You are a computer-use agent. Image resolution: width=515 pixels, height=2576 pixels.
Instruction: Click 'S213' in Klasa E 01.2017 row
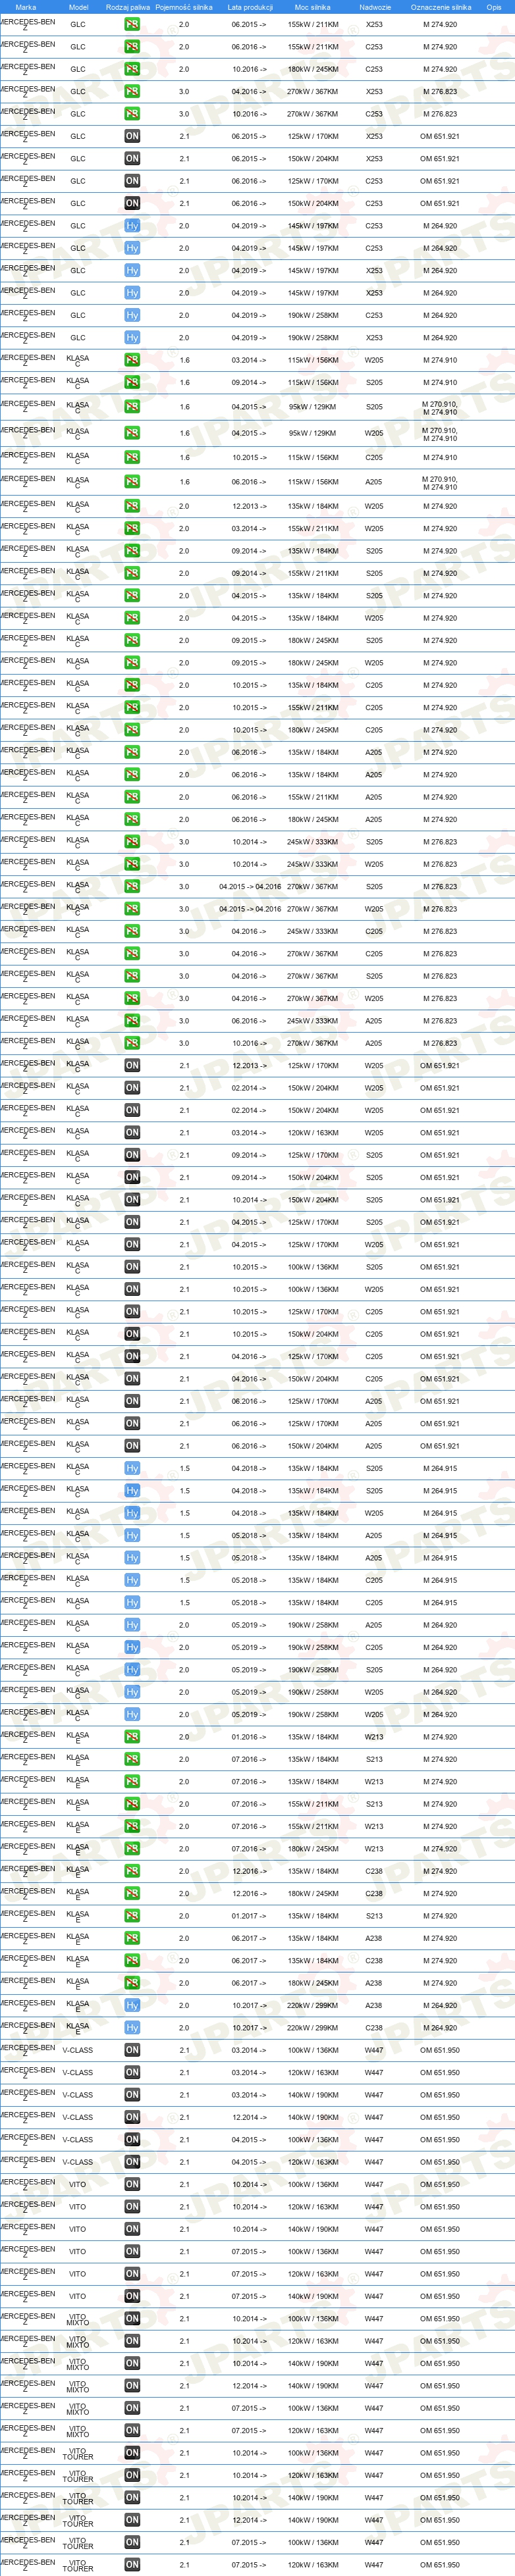pyautogui.click(x=374, y=1916)
